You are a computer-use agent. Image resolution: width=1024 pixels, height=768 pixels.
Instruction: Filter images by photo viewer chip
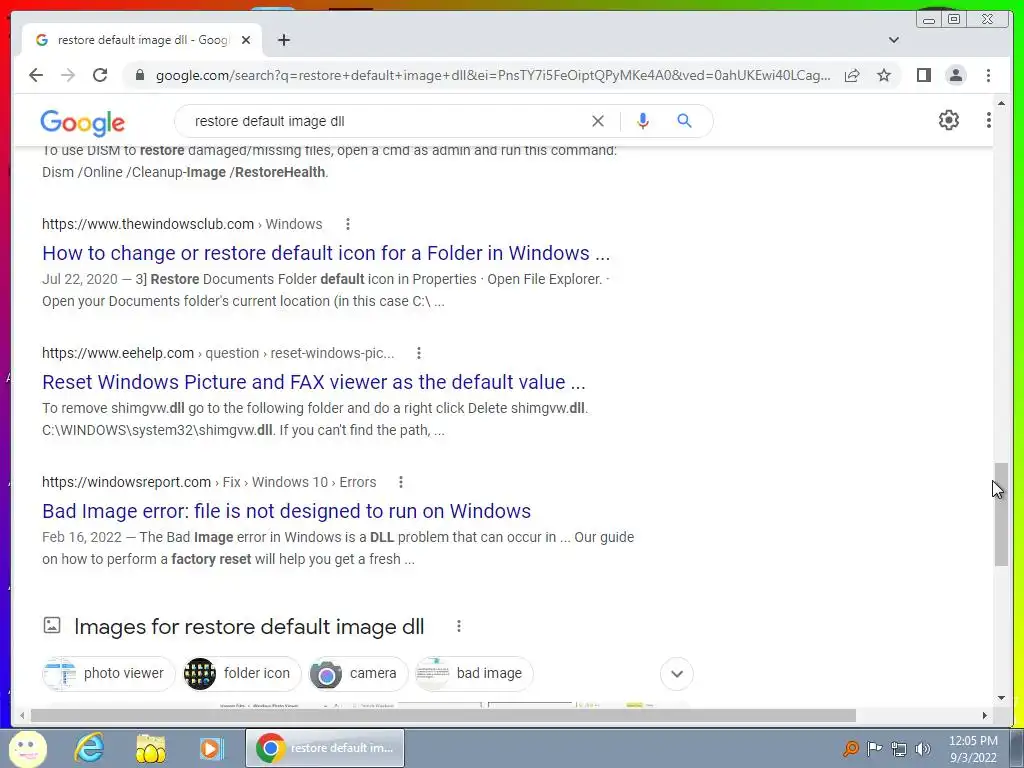[108, 673]
